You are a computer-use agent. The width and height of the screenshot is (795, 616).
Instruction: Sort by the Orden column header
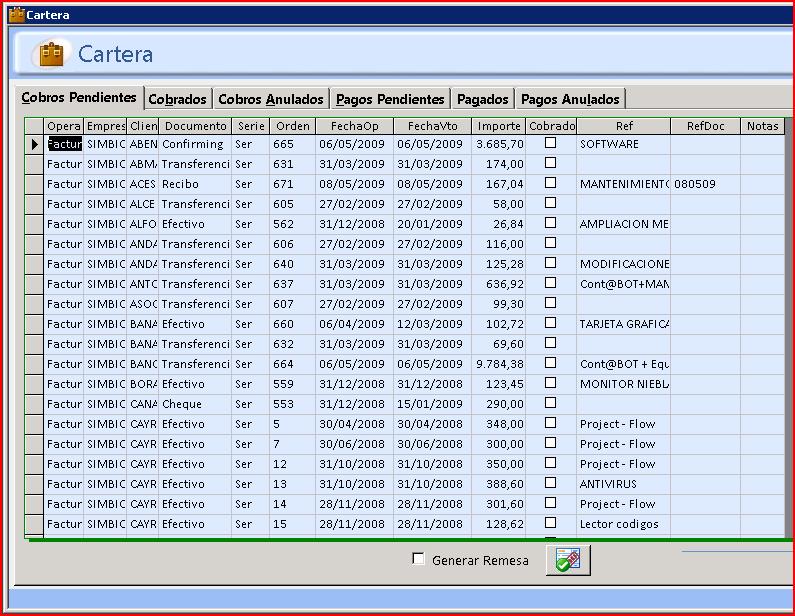[x=293, y=126]
